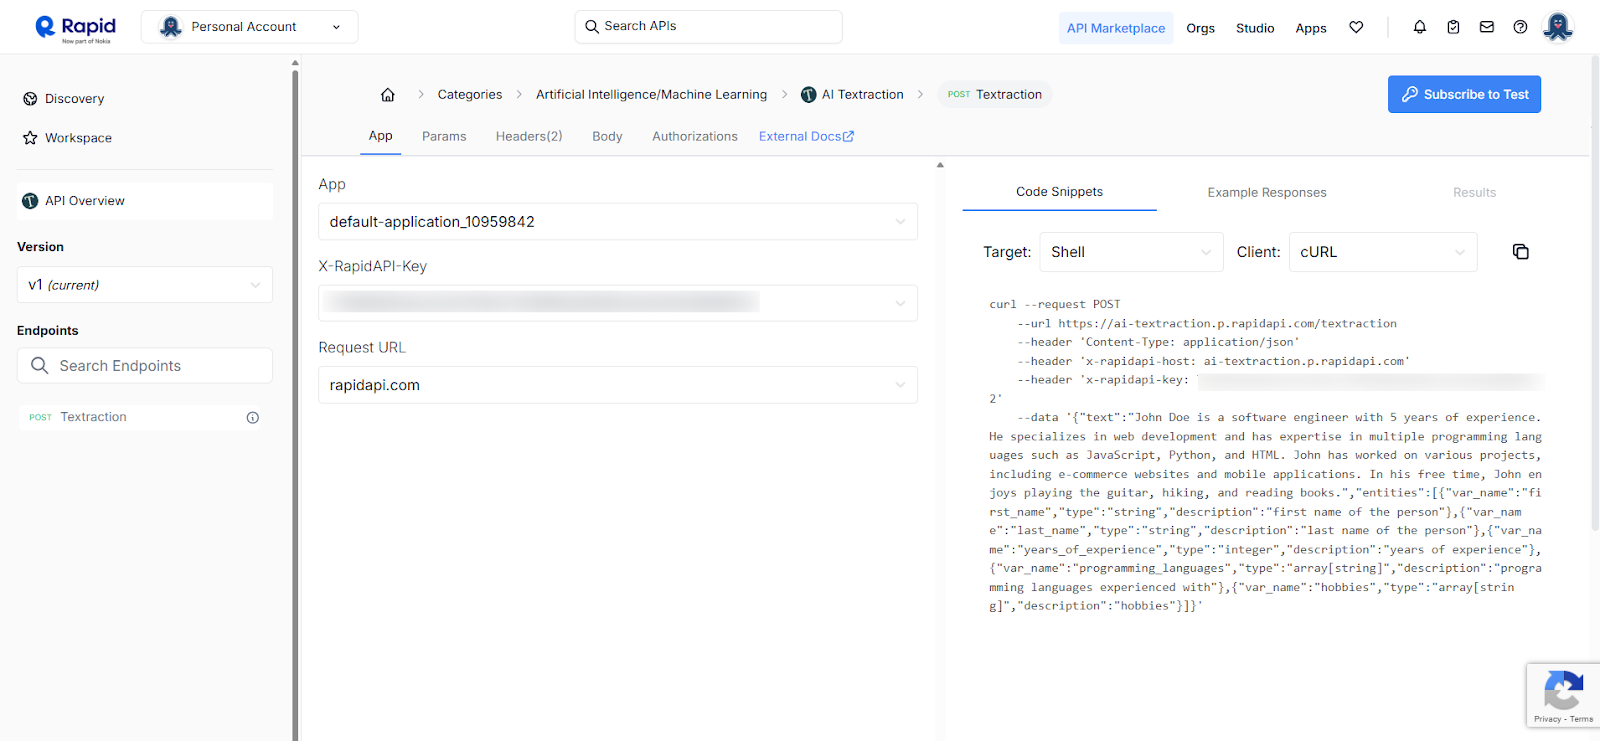Click the search magnifier in Search APIs
The image size is (1600, 741).
pos(592,27)
